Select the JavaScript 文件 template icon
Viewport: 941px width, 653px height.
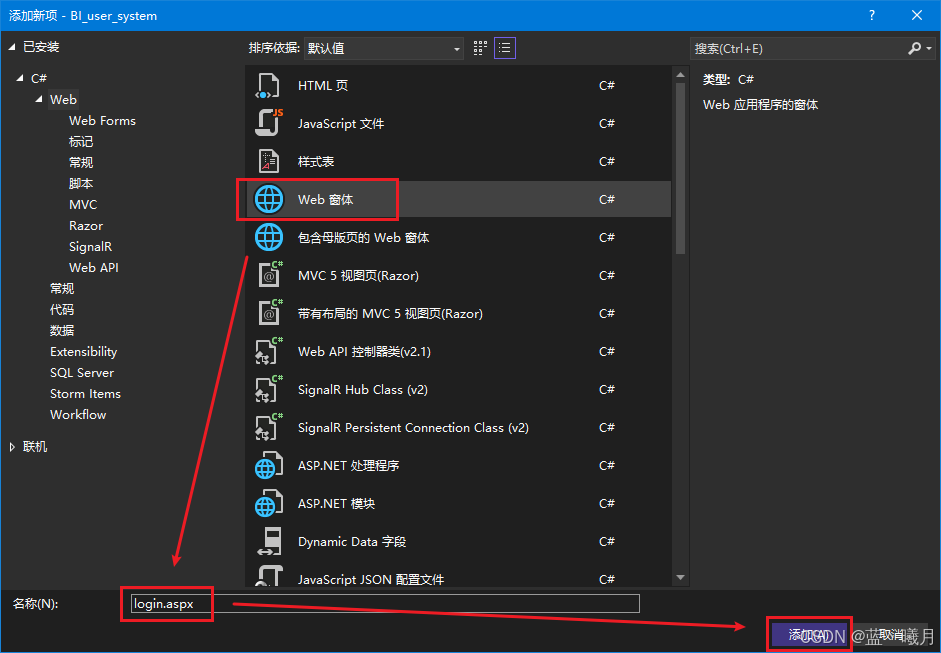(268, 124)
